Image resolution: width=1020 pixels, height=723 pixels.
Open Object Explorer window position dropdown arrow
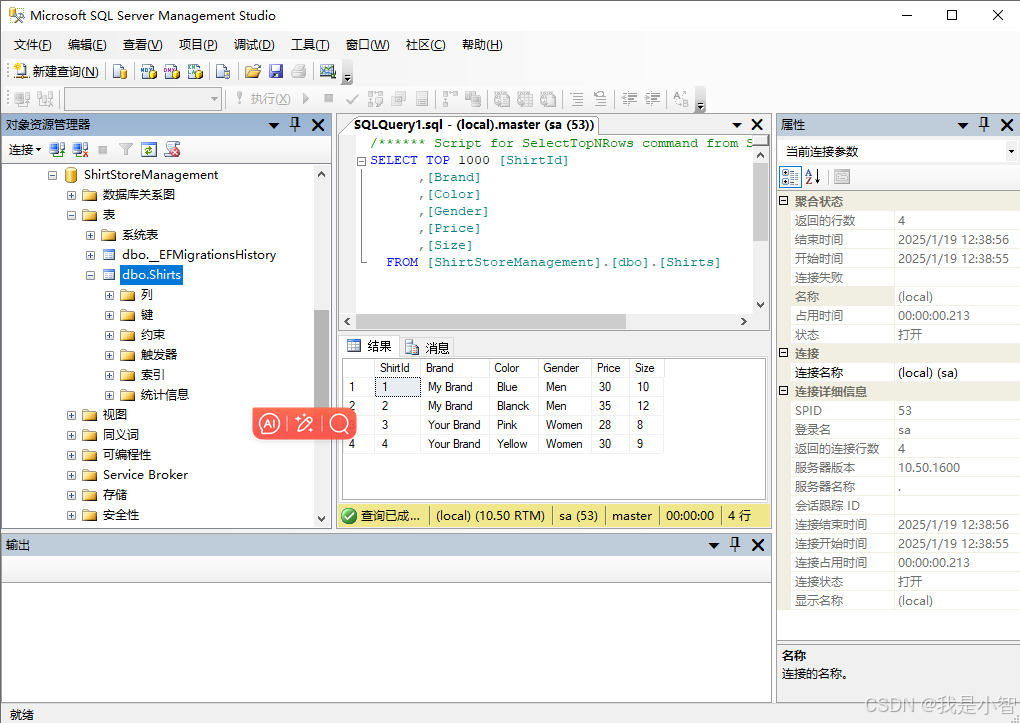pyautogui.click(x=274, y=125)
